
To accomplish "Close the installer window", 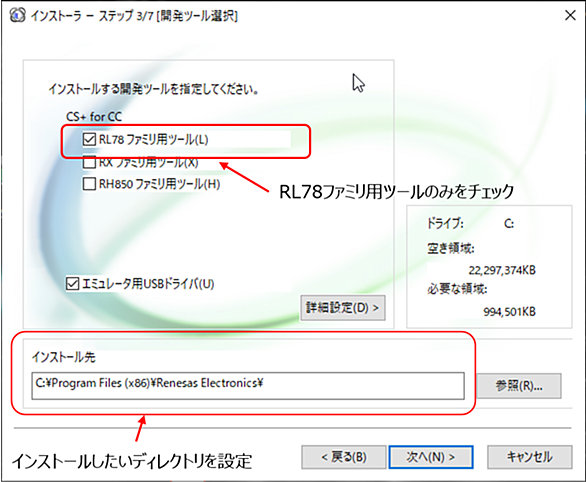I will (x=570, y=15).
